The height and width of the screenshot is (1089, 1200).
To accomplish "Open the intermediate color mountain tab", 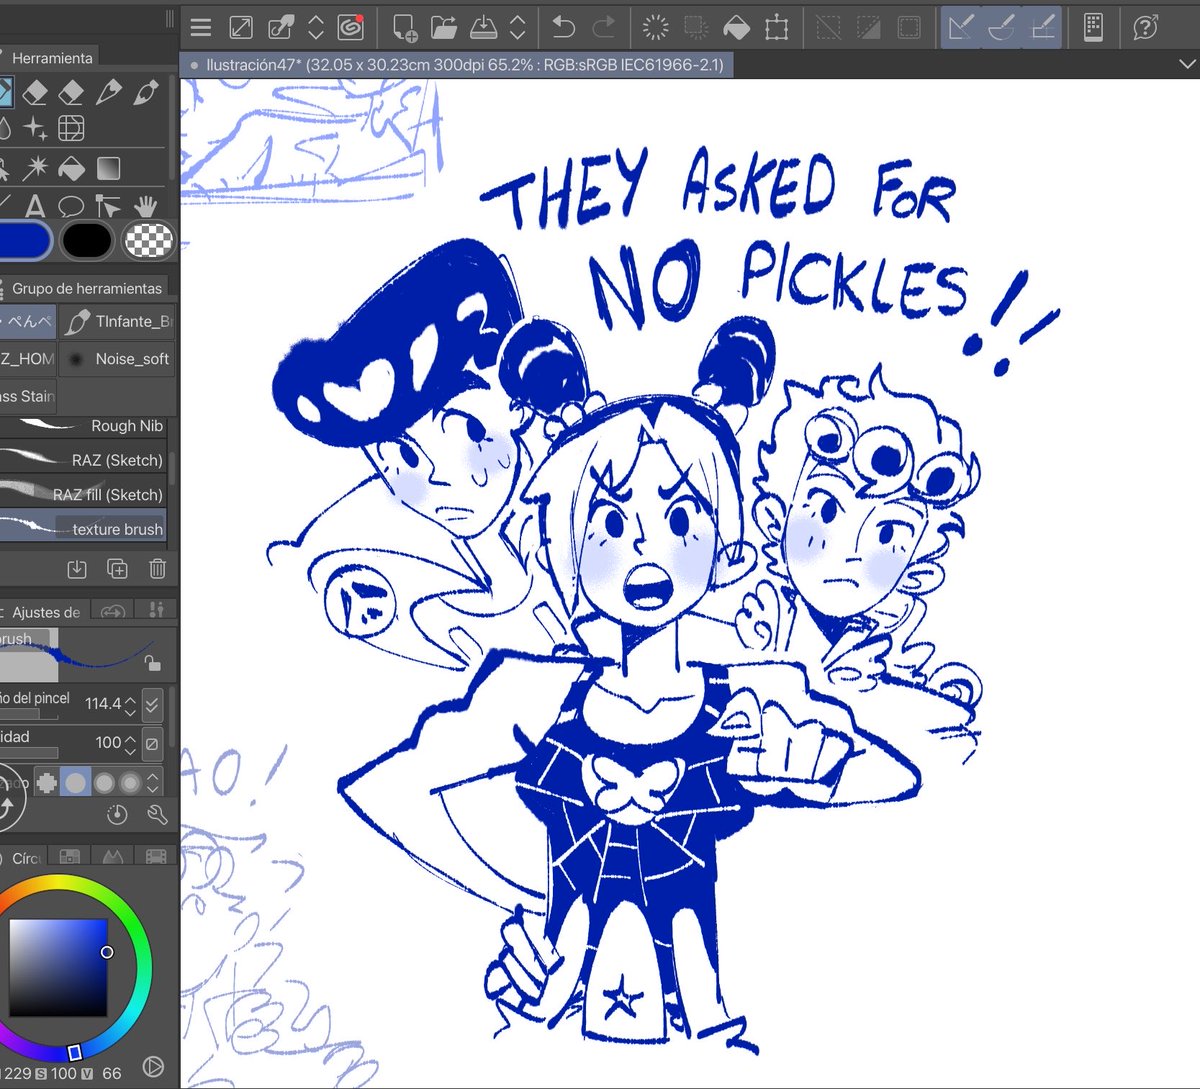I will [112, 857].
